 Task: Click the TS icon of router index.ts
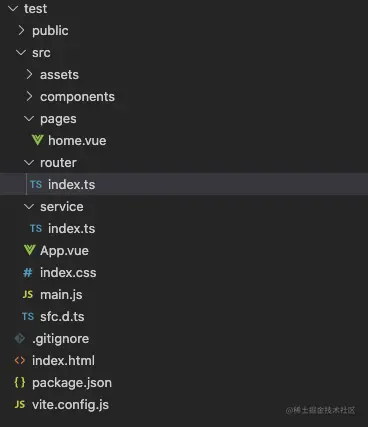(36, 184)
